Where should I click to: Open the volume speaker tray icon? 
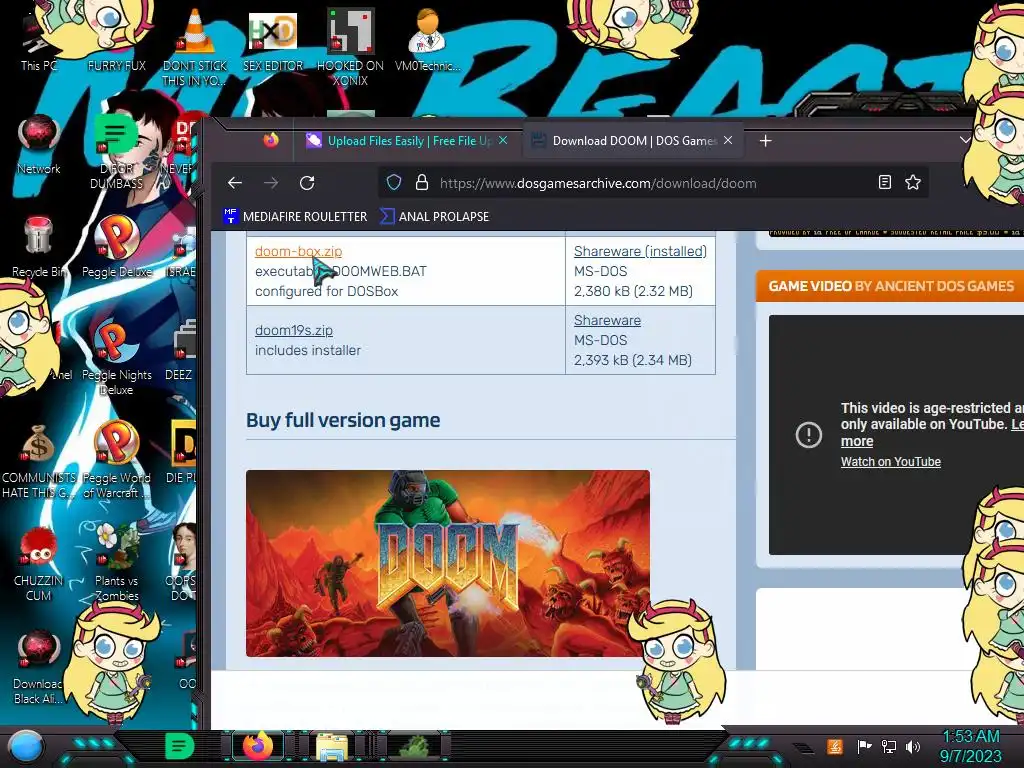tap(913, 746)
